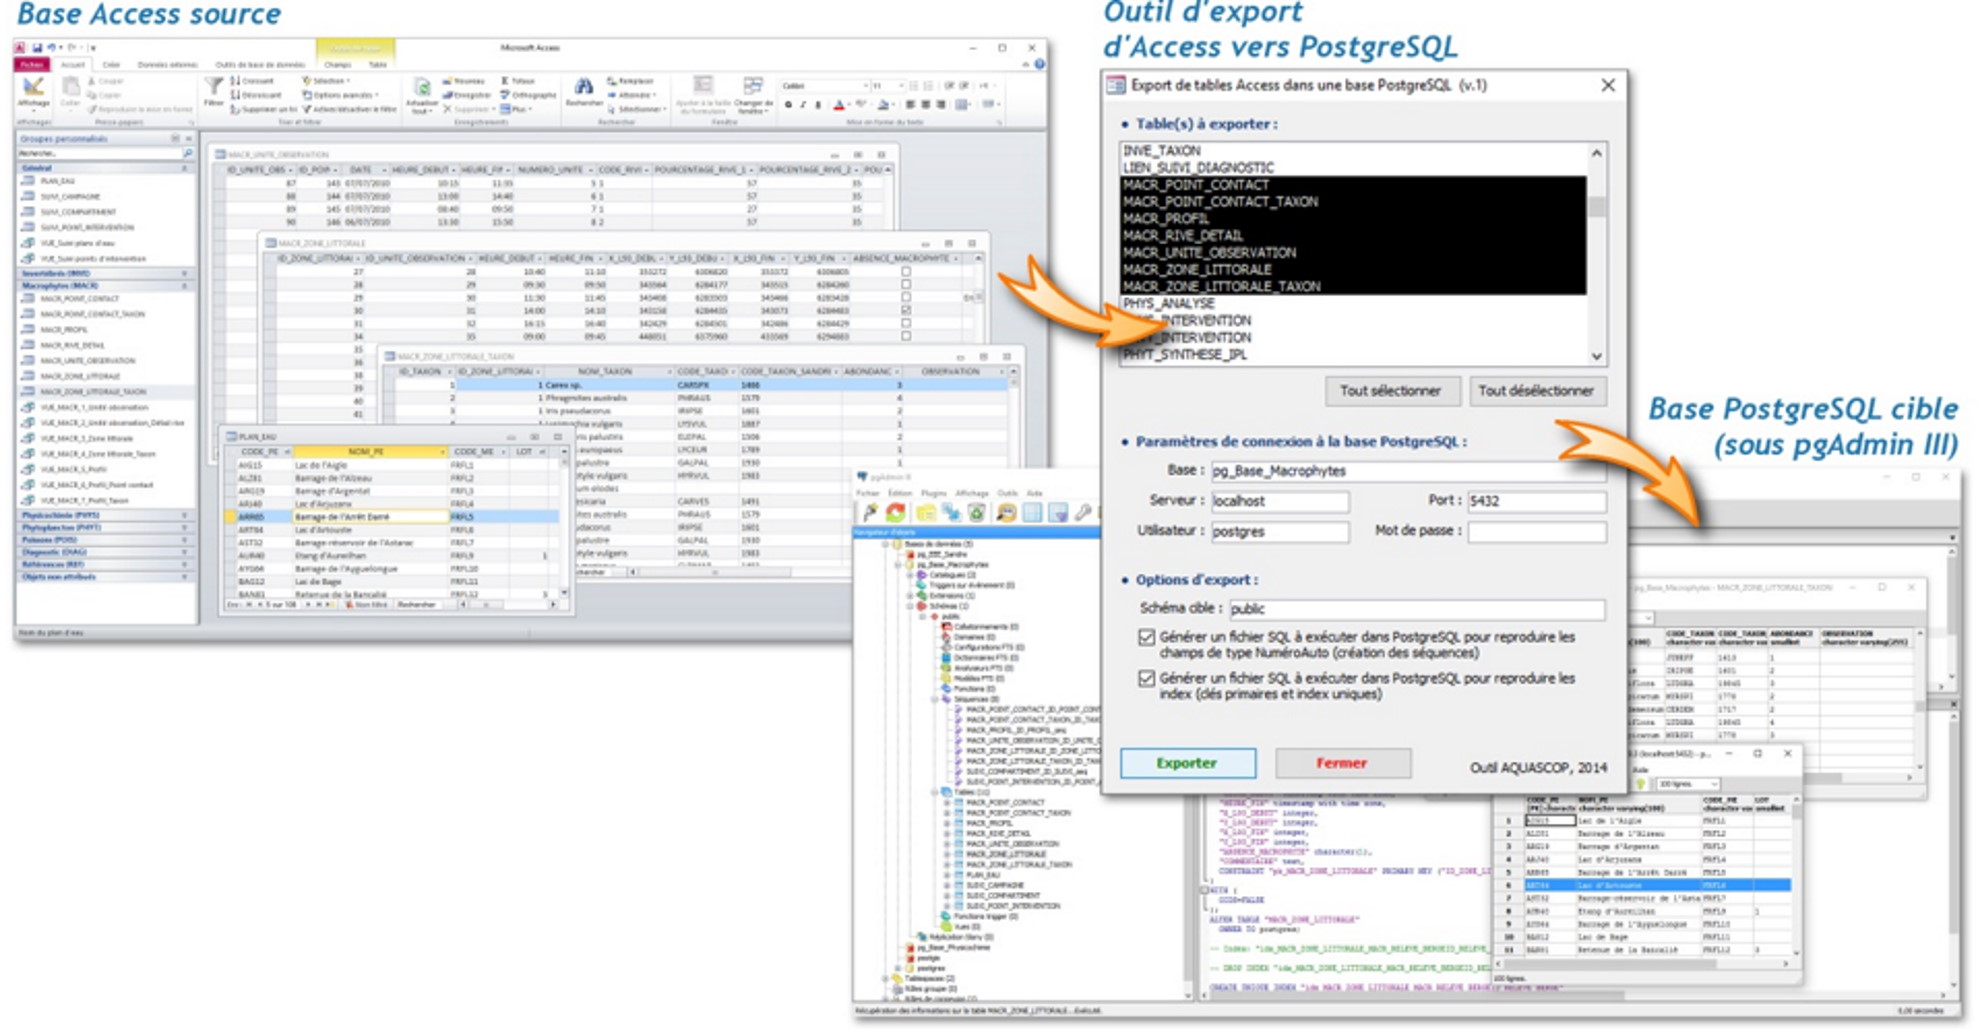Screen dimensions: 1980x1035
Task: Click pgAdmin drop object recycle icon
Action: coord(977,513)
